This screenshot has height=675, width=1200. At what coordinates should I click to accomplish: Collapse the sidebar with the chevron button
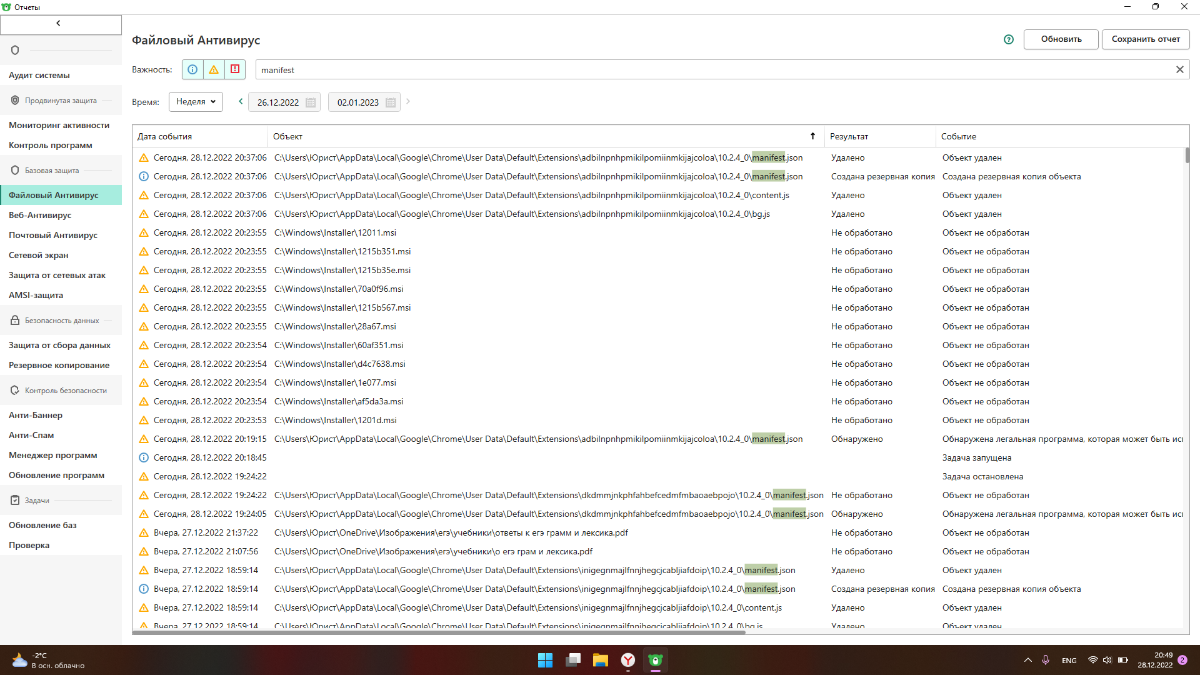click(x=61, y=22)
